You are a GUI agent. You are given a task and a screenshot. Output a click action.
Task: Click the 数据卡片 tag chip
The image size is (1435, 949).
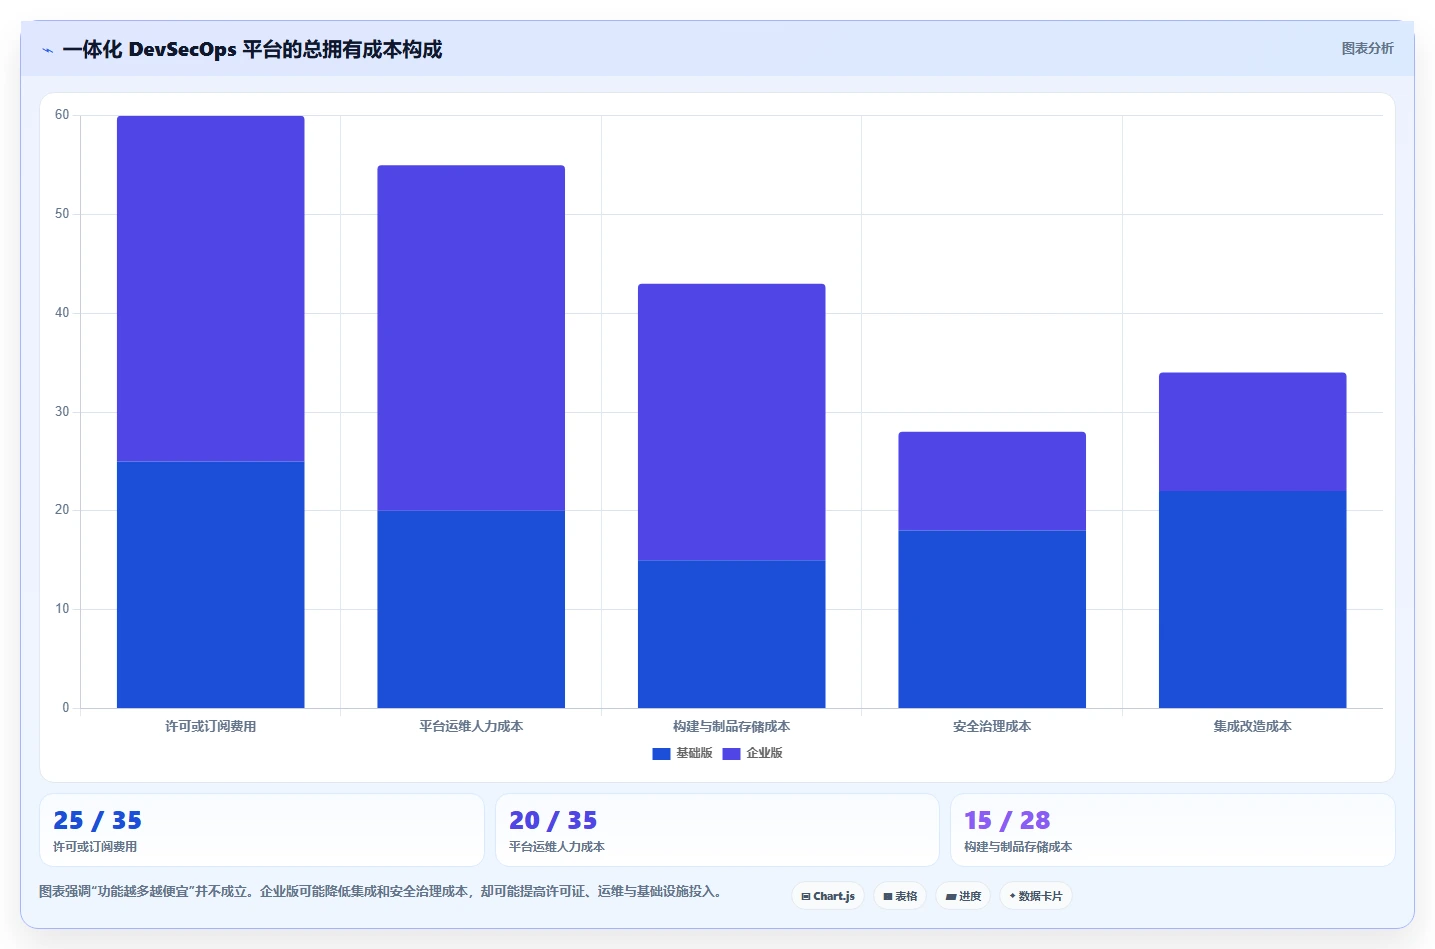click(1036, 896)
